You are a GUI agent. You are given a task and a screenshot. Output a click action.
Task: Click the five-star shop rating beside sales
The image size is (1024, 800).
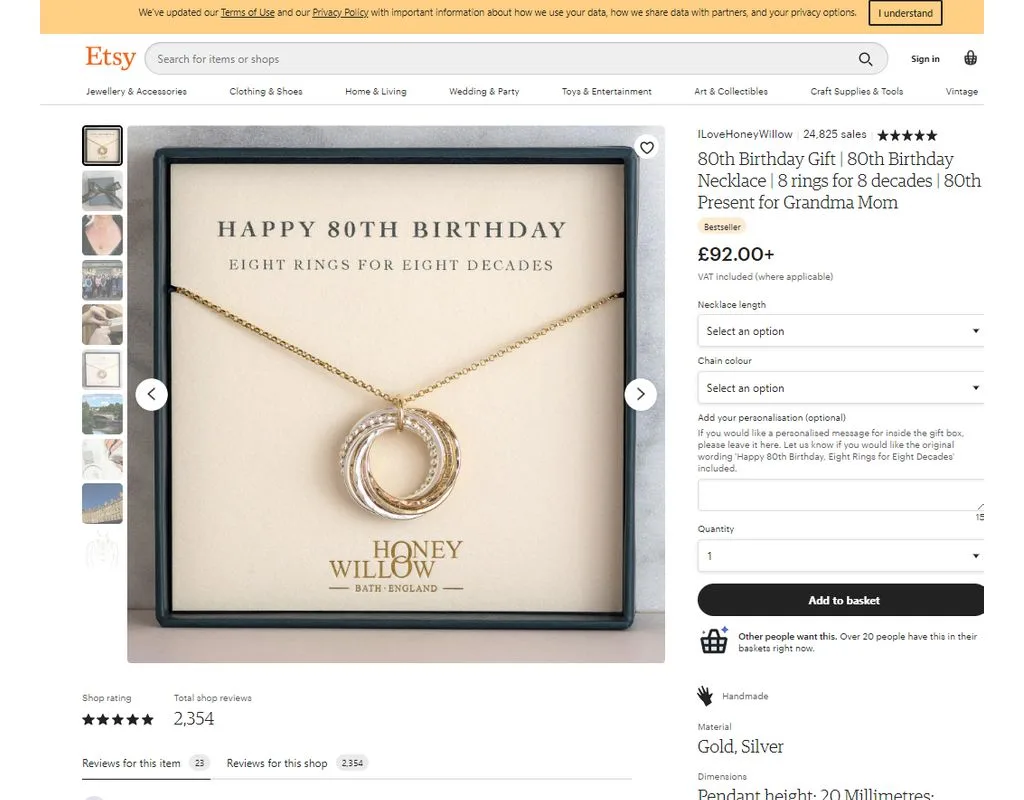pos(907,135)
